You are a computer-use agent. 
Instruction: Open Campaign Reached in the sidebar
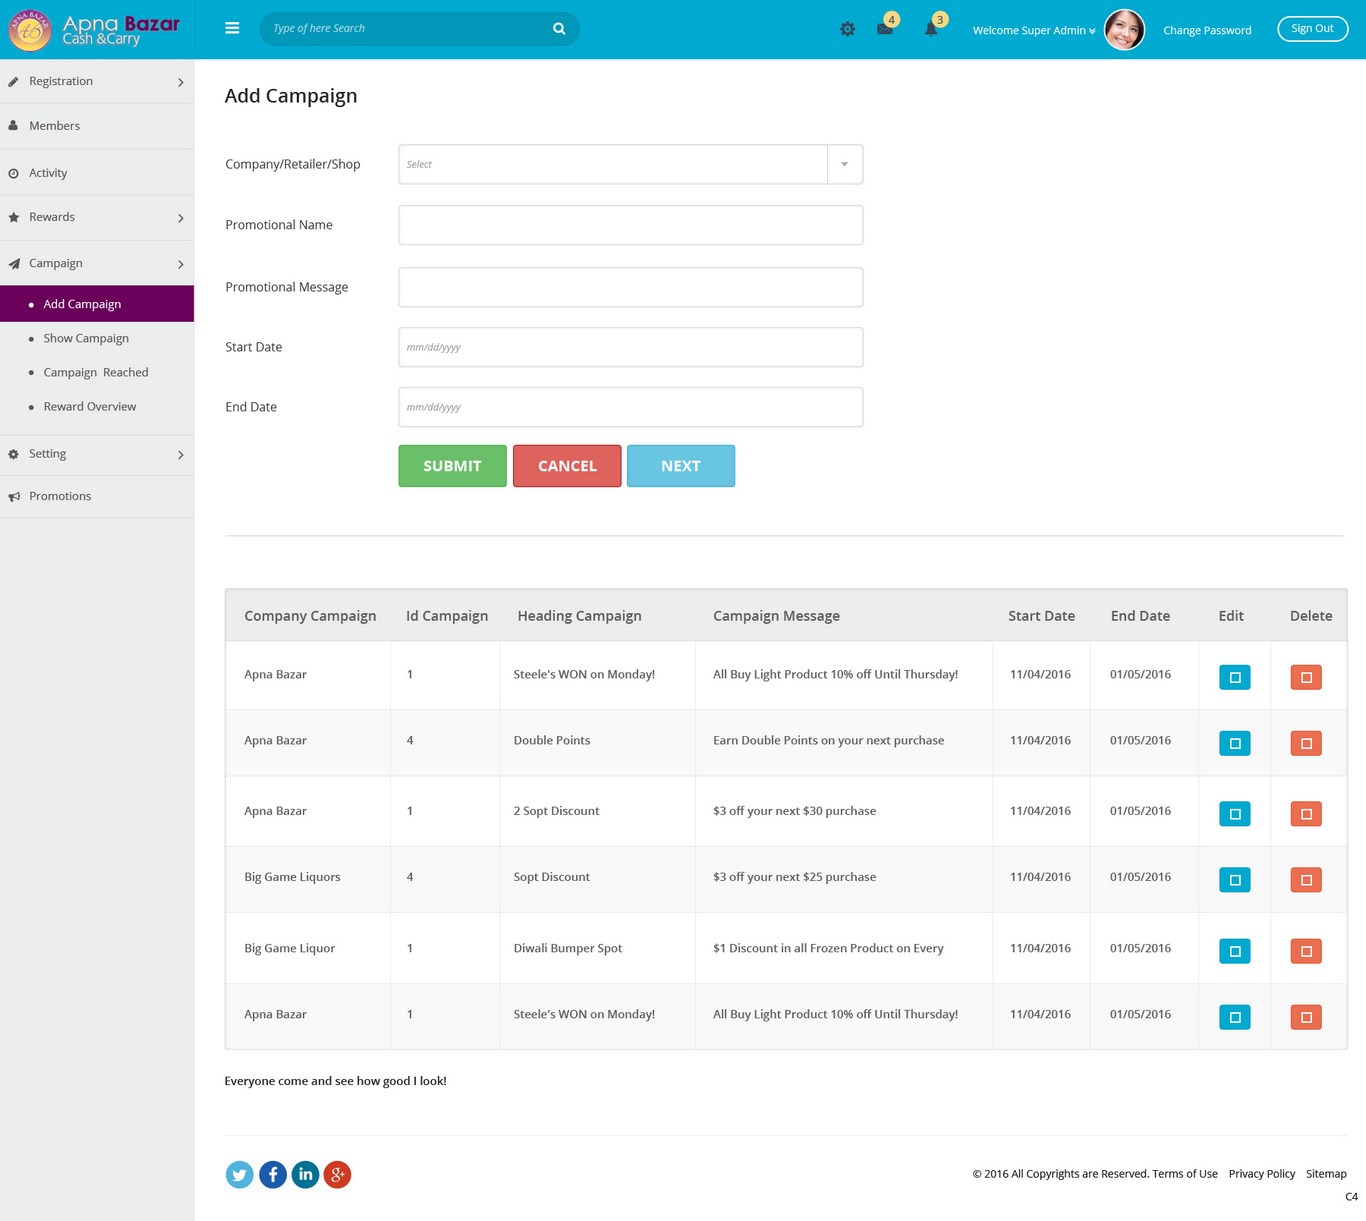tap(96, 372)
